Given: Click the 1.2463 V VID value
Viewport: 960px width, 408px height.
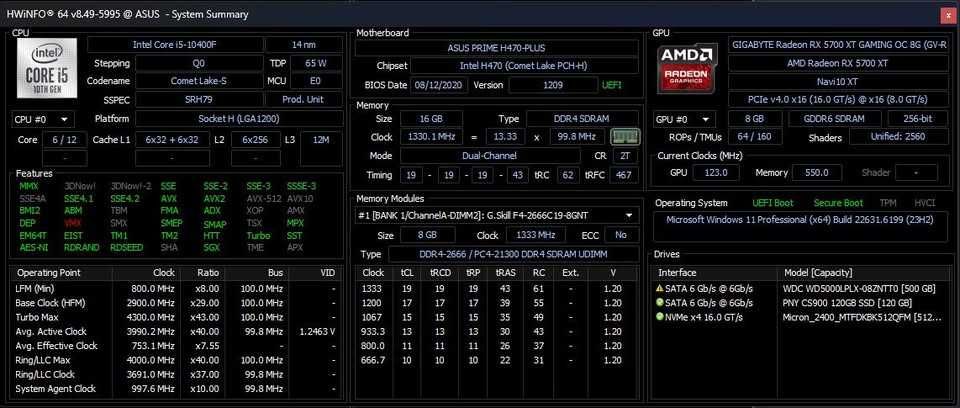Looking at the screenshot, I should click(316, 331).
